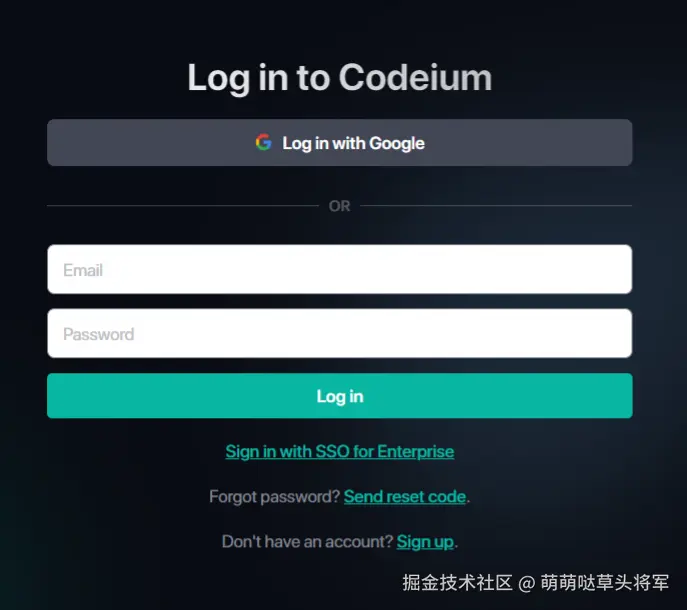Focus the Password input field
Image resolution: width=687 pixels, height=610 pixels.
(x=340, y=333)
